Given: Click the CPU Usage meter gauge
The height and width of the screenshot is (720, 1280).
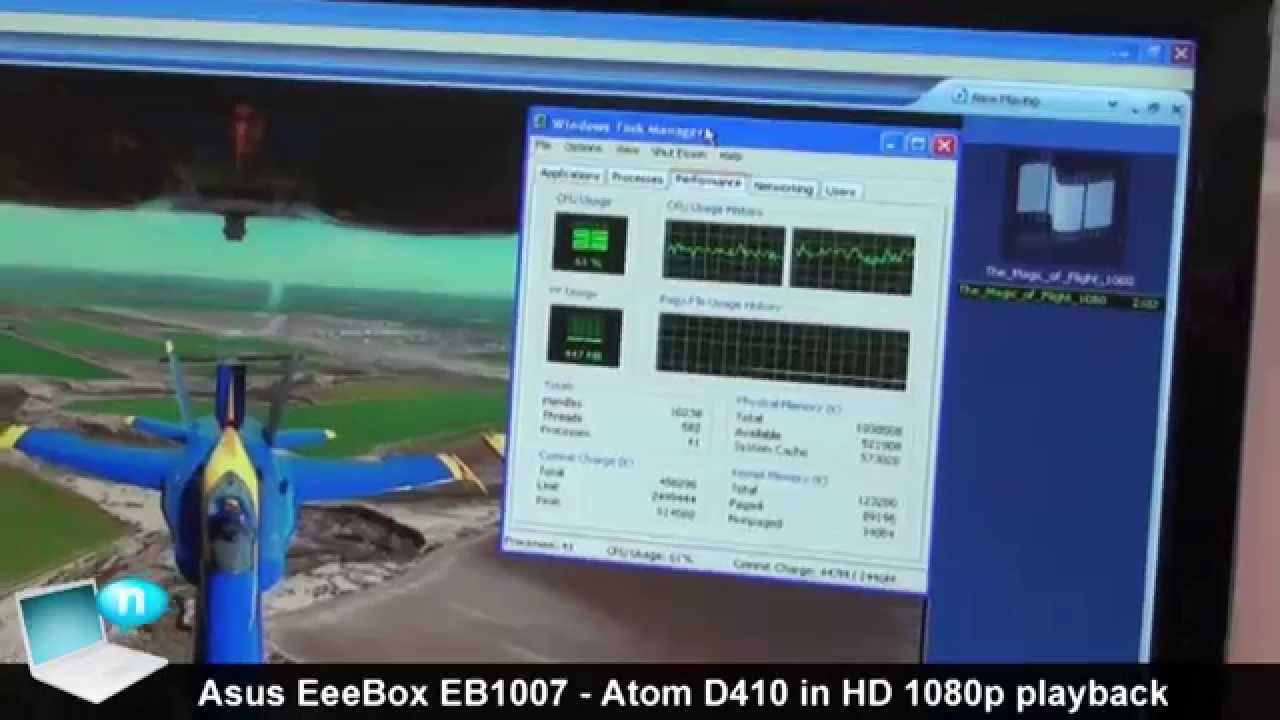Looking at the screenshot, I should tap(589, 243).
